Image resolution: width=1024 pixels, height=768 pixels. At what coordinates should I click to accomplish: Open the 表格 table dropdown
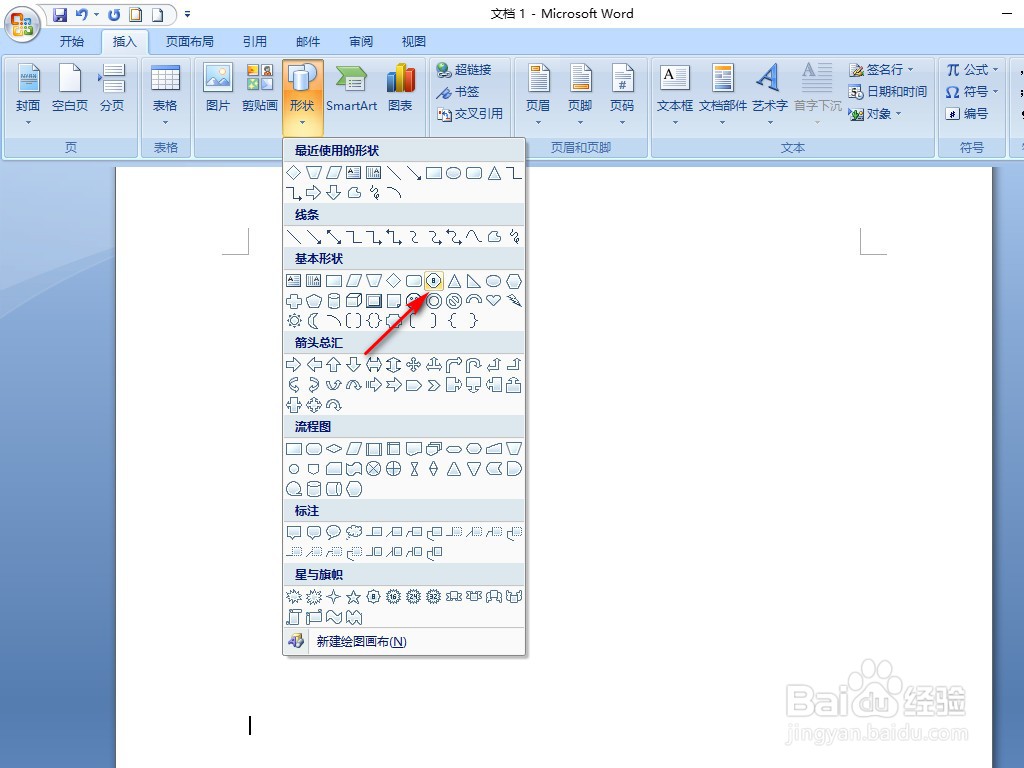(165, 94)
